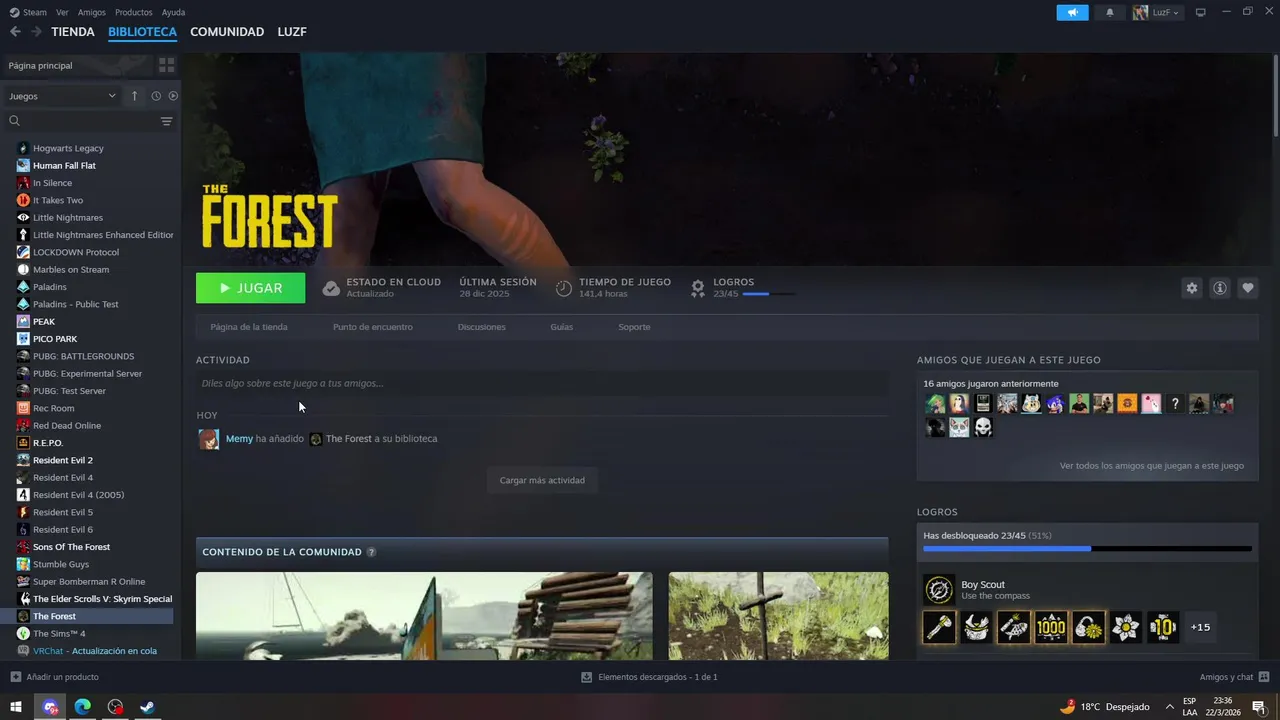Open the announcements megaphone button
This screenshot has width=1280, height=720.
point(1072,12)
